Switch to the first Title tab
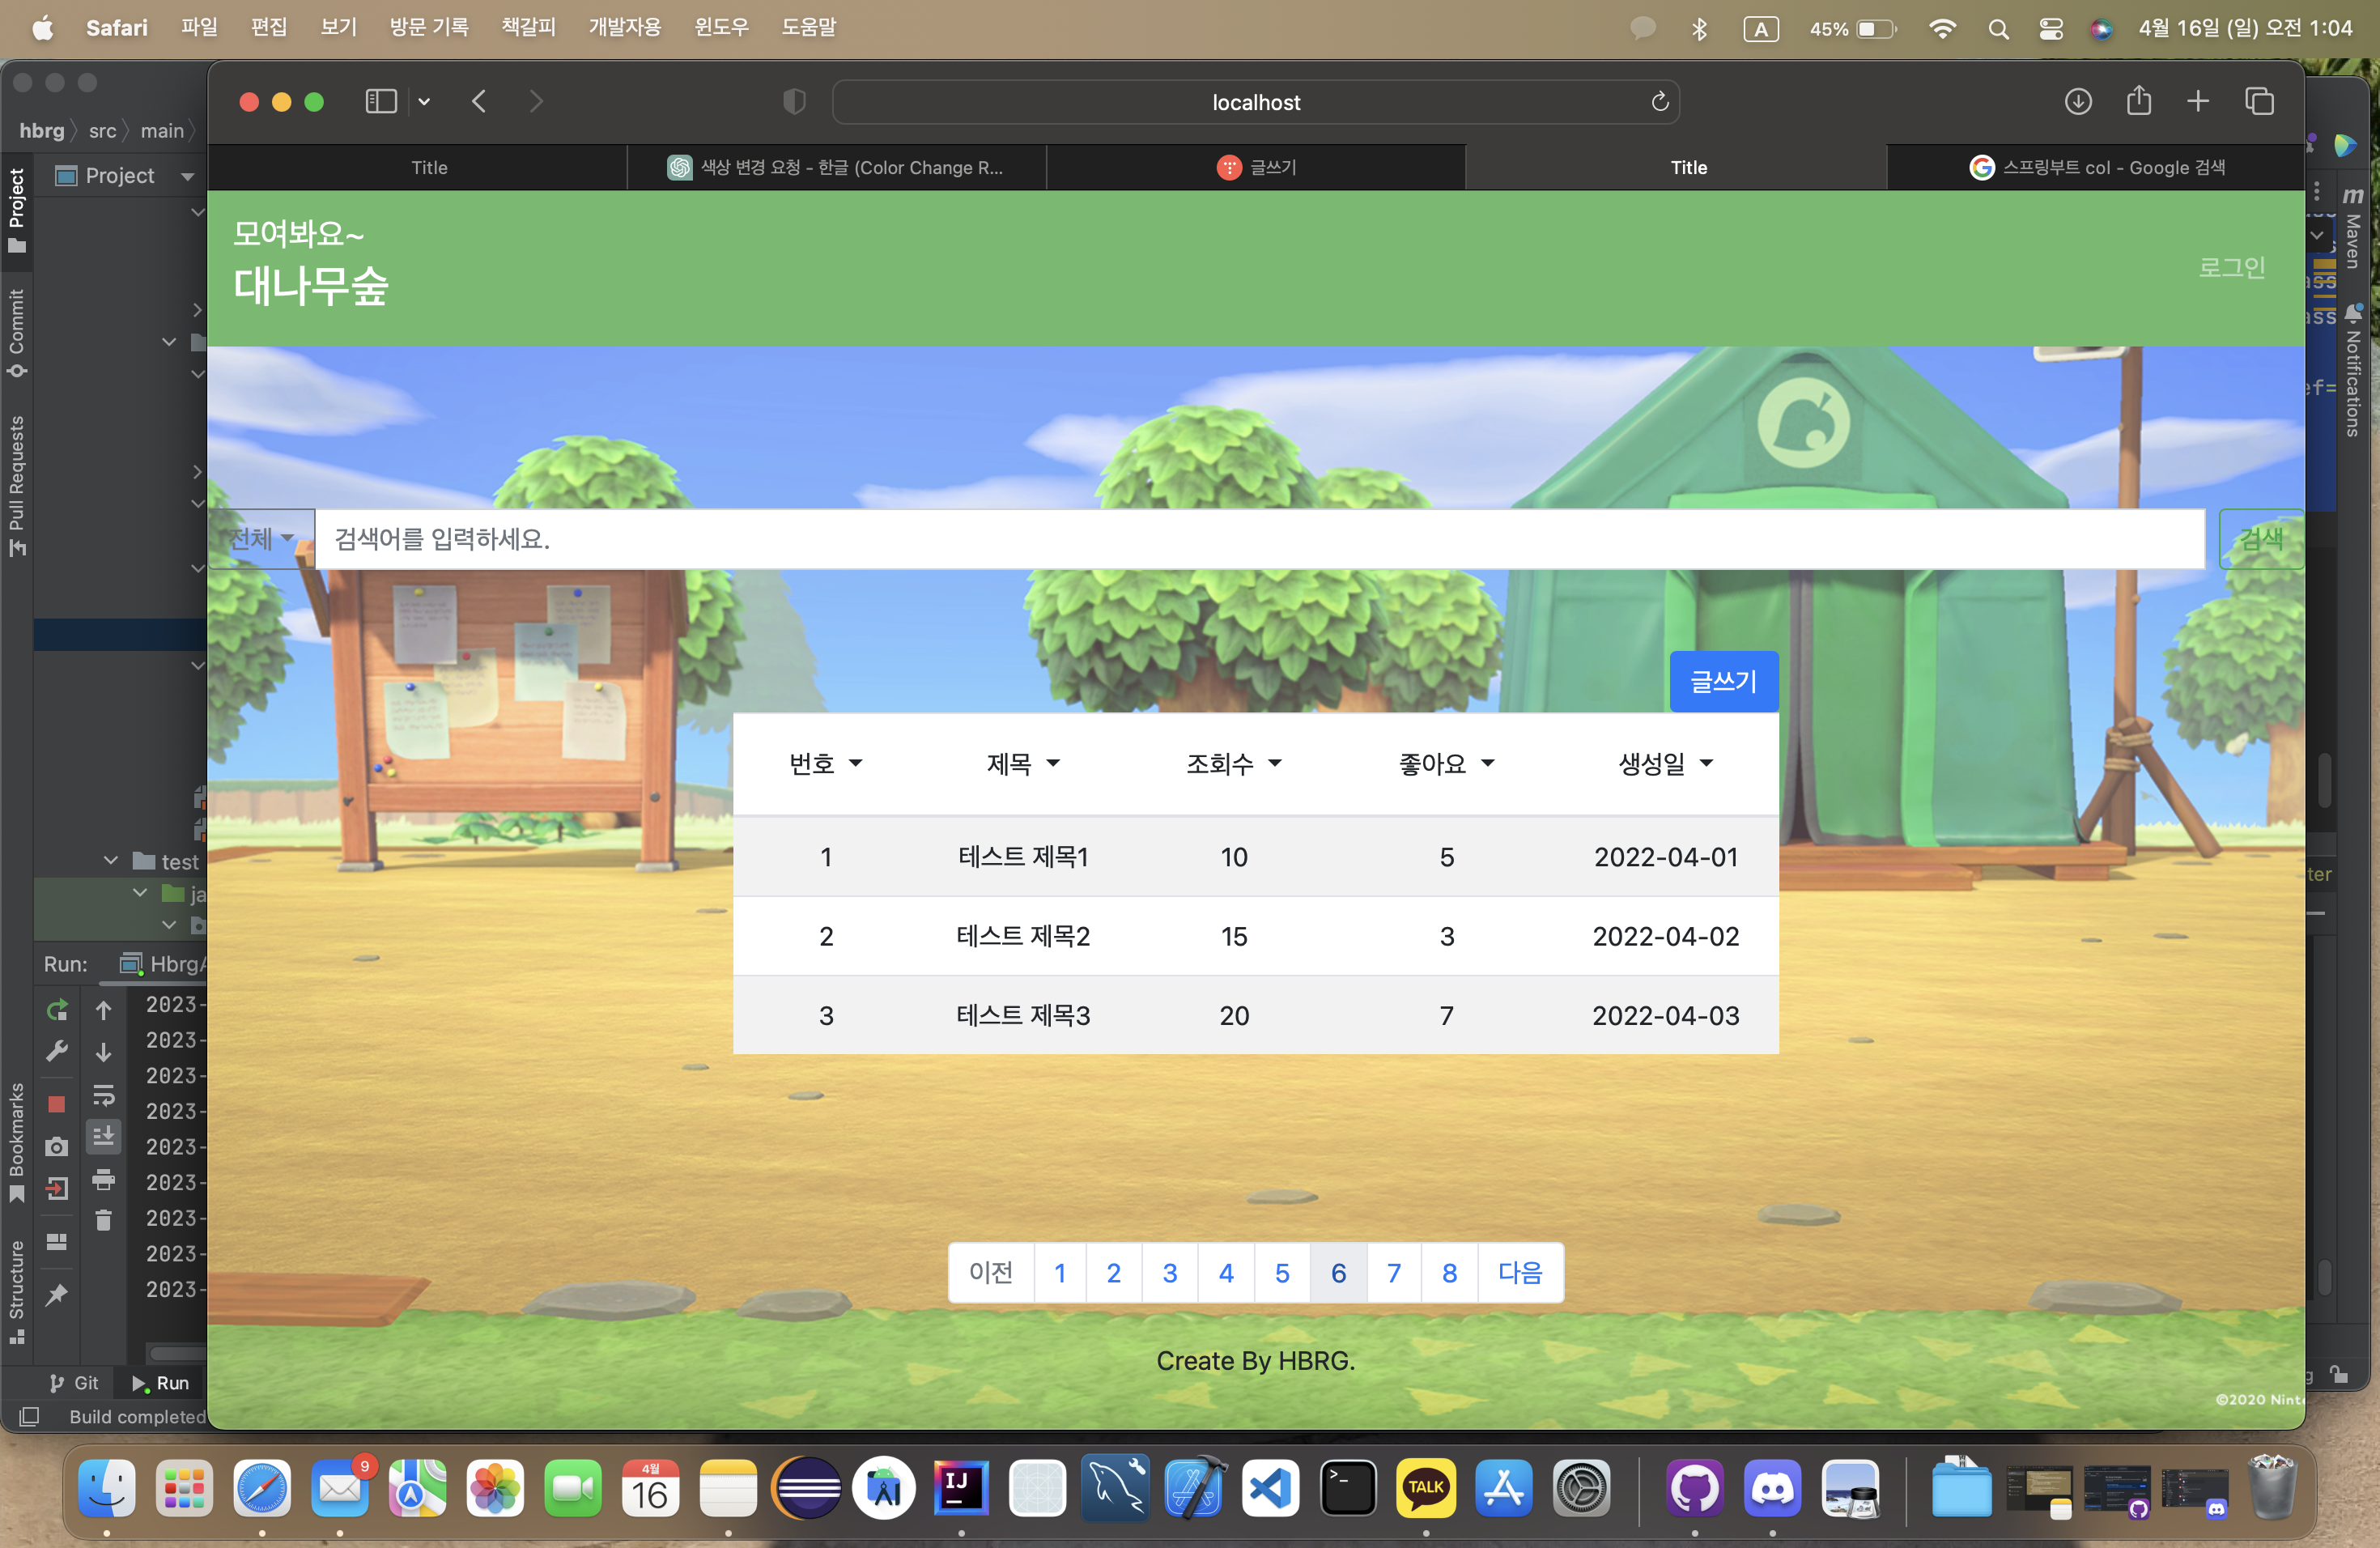Image resolution: width=2380 pixels, height=1548 pixels. [417, 167]
